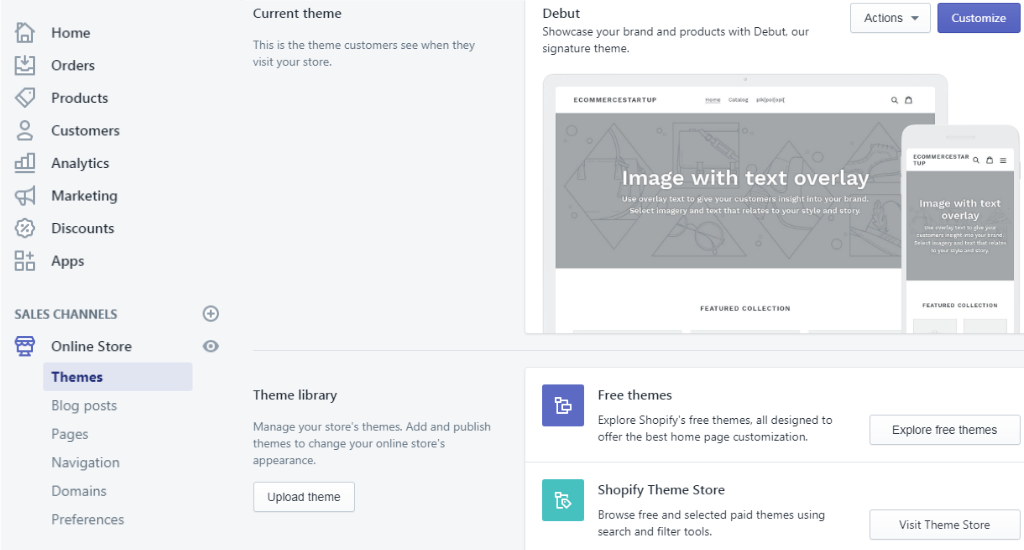Click the Customize button
This screenshot has height=550, width=1024.
[978, 18]
